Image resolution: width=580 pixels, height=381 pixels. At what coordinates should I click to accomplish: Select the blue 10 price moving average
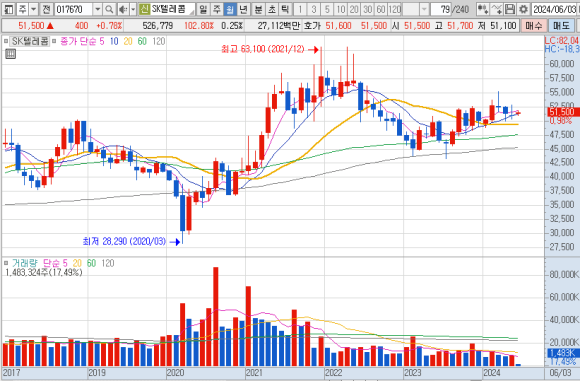tap(114, 41)
